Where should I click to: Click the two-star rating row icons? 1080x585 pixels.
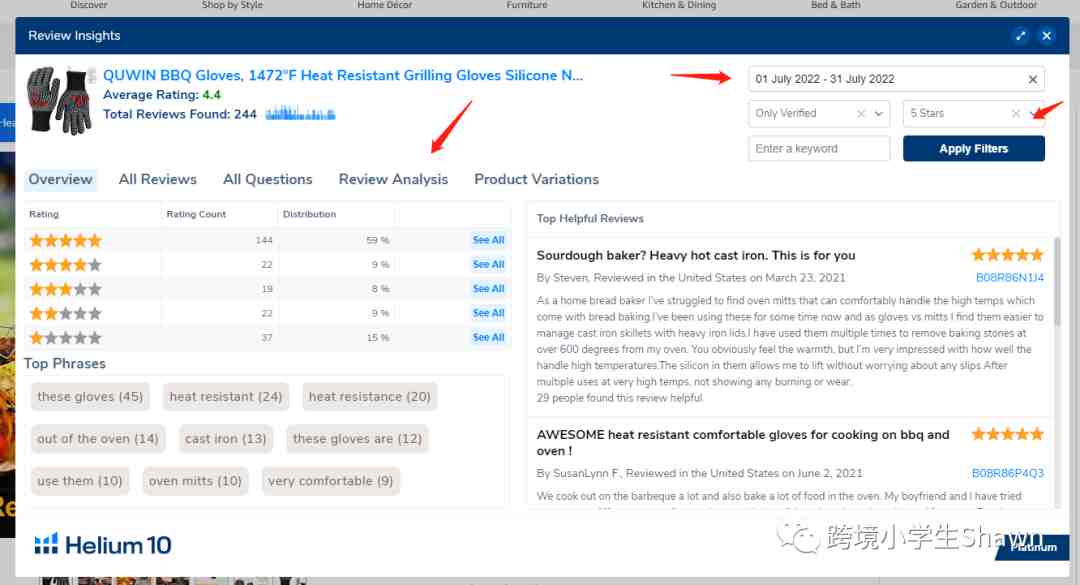tap(65, 314)
